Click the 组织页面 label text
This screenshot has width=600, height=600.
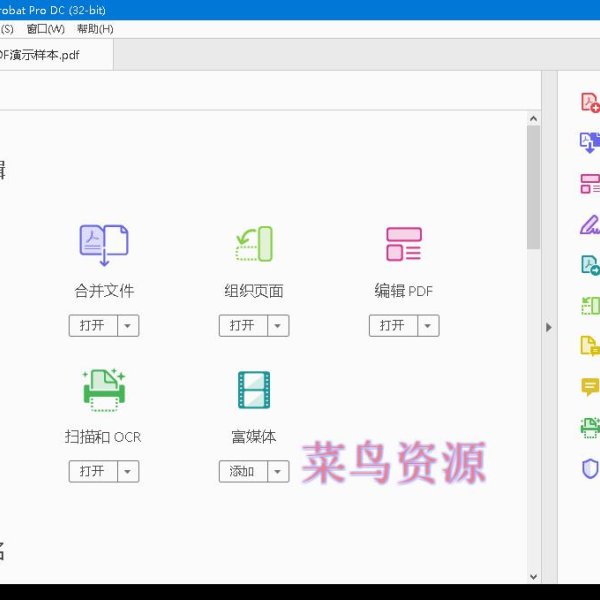pos(254,291)
